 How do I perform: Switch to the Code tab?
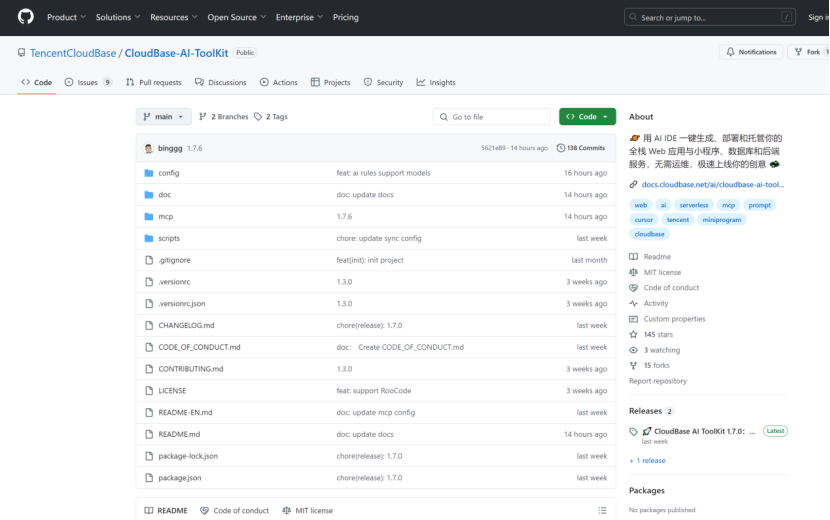[x=37, y=83]
